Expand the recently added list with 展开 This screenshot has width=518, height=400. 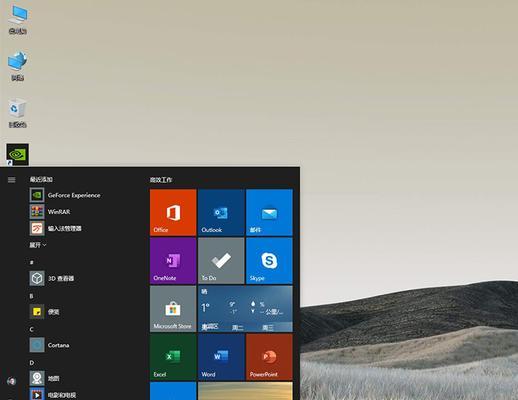(38, 245)
